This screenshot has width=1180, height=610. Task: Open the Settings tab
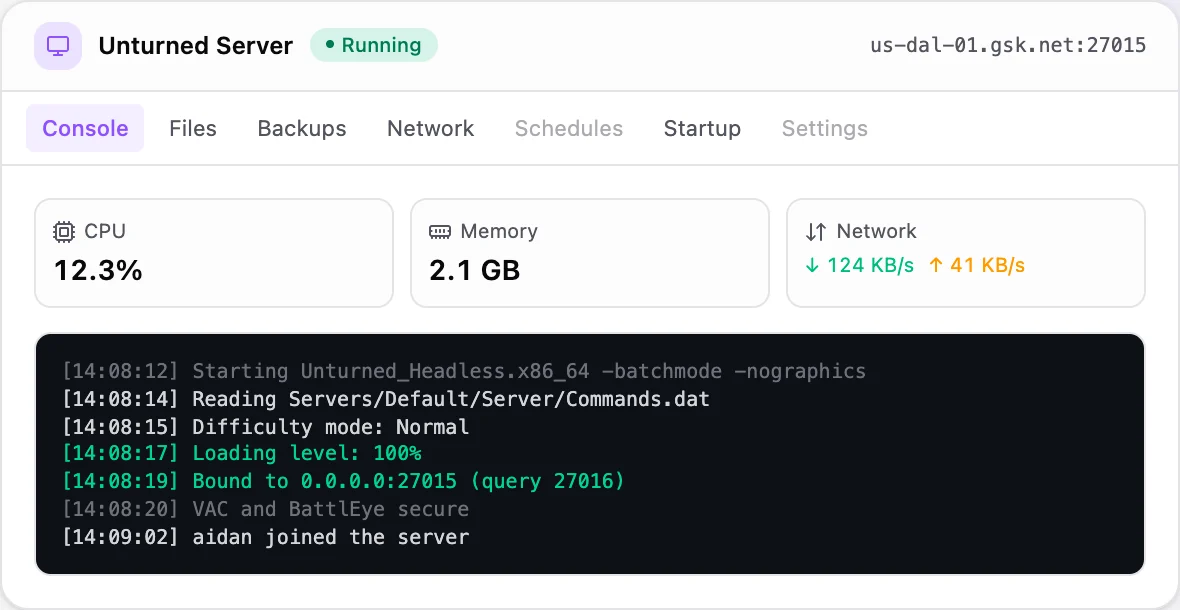point(825,129)
